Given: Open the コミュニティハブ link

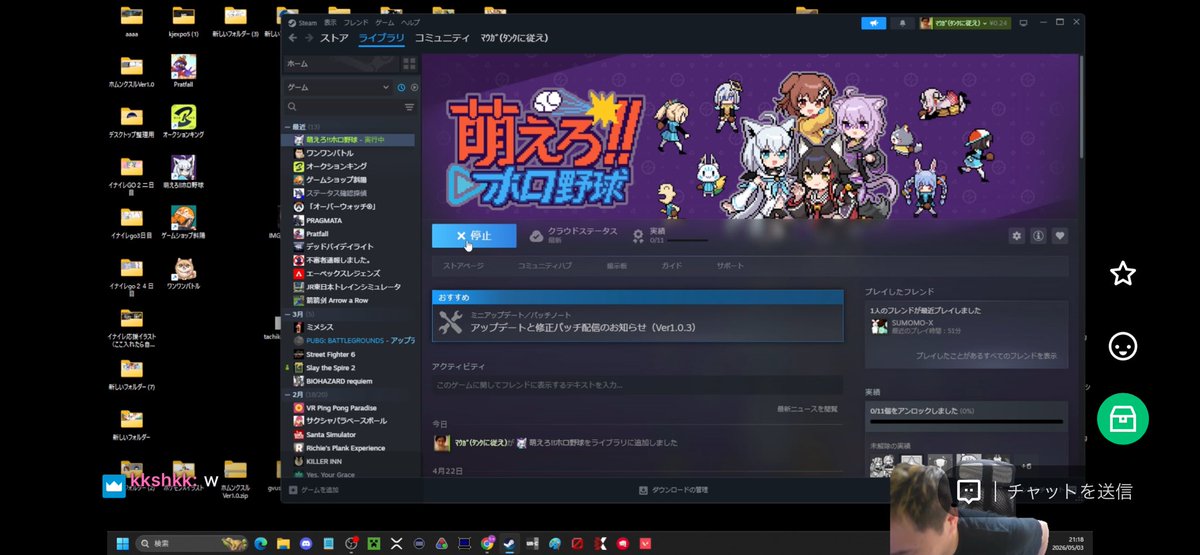Looking at the screenshot, I should 545,266.
